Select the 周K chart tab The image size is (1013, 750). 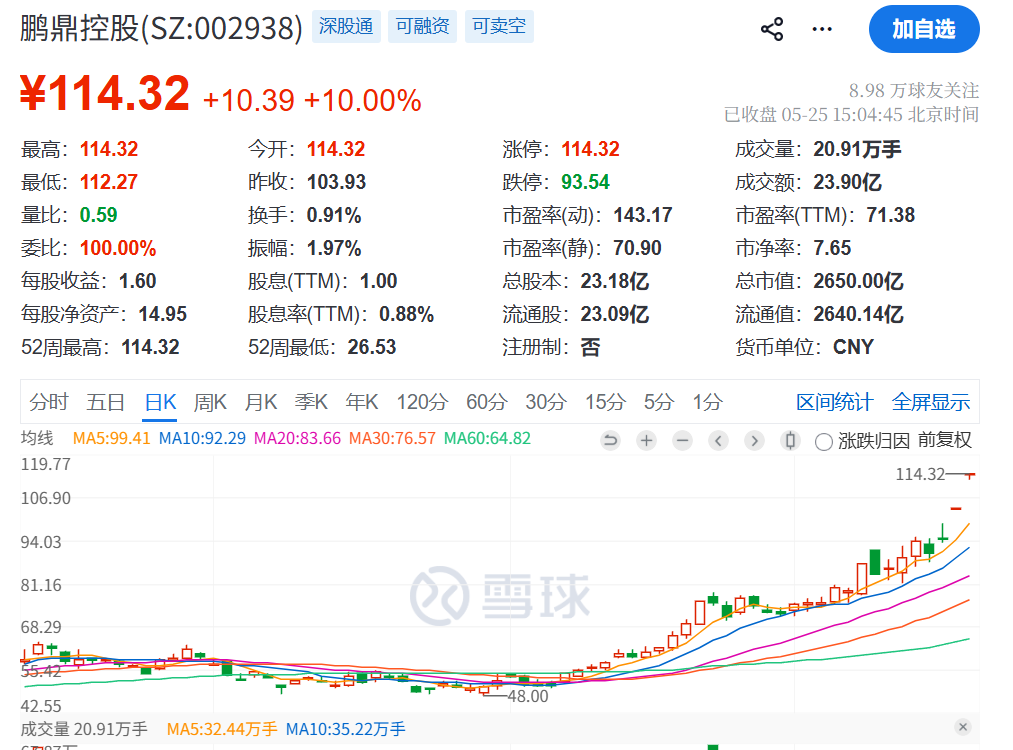click(x=210, y=402)
